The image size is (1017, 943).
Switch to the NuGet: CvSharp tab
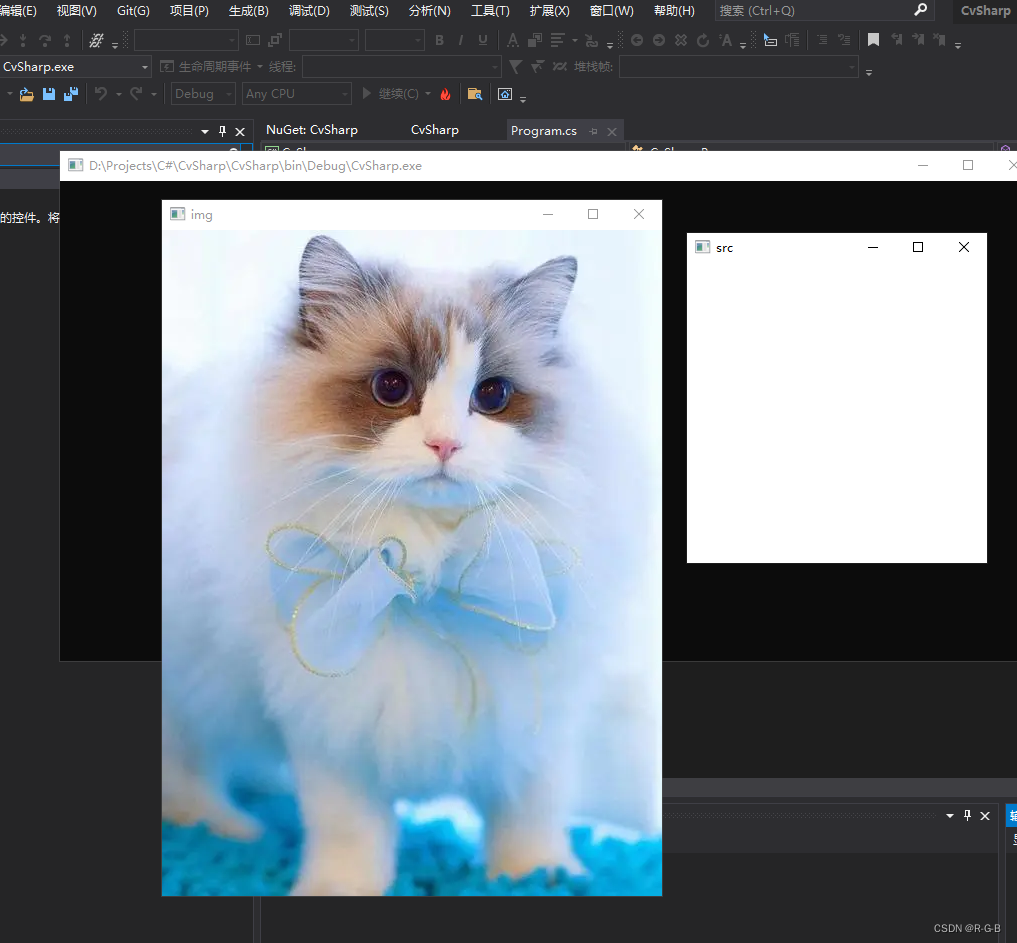(312, 130)
